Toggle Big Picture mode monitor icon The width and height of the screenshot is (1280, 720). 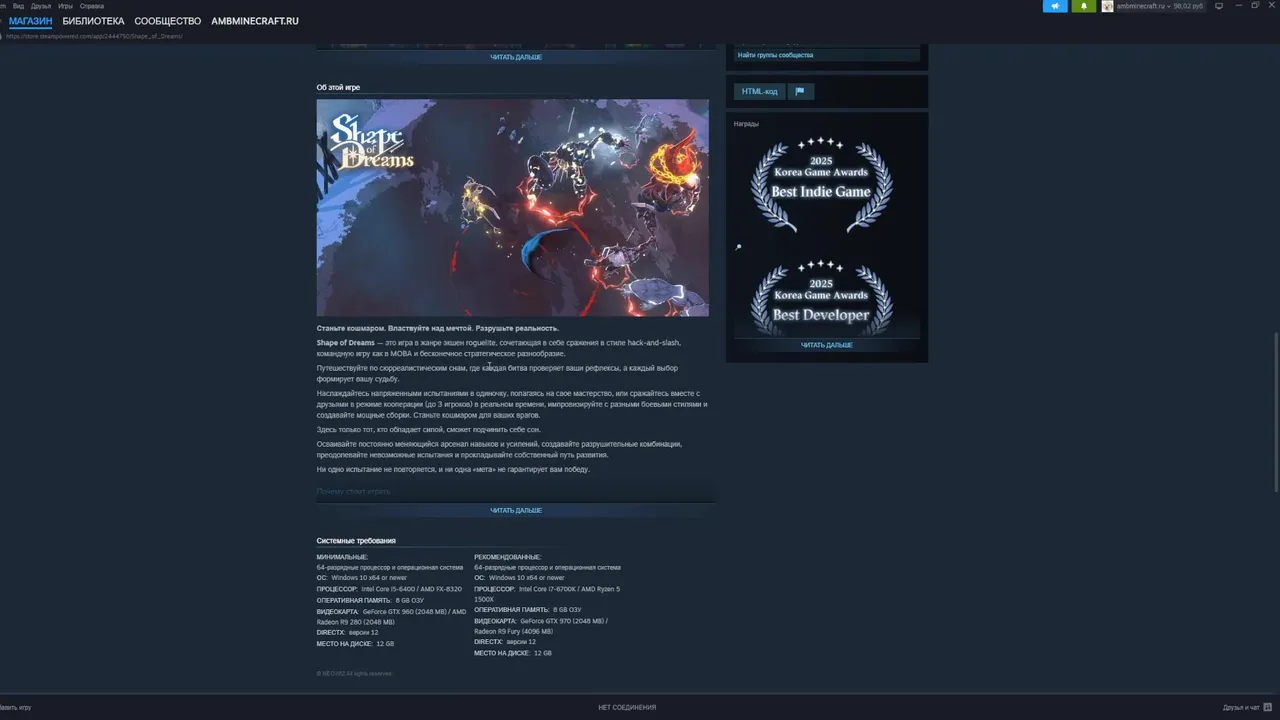click(1218, 6)
